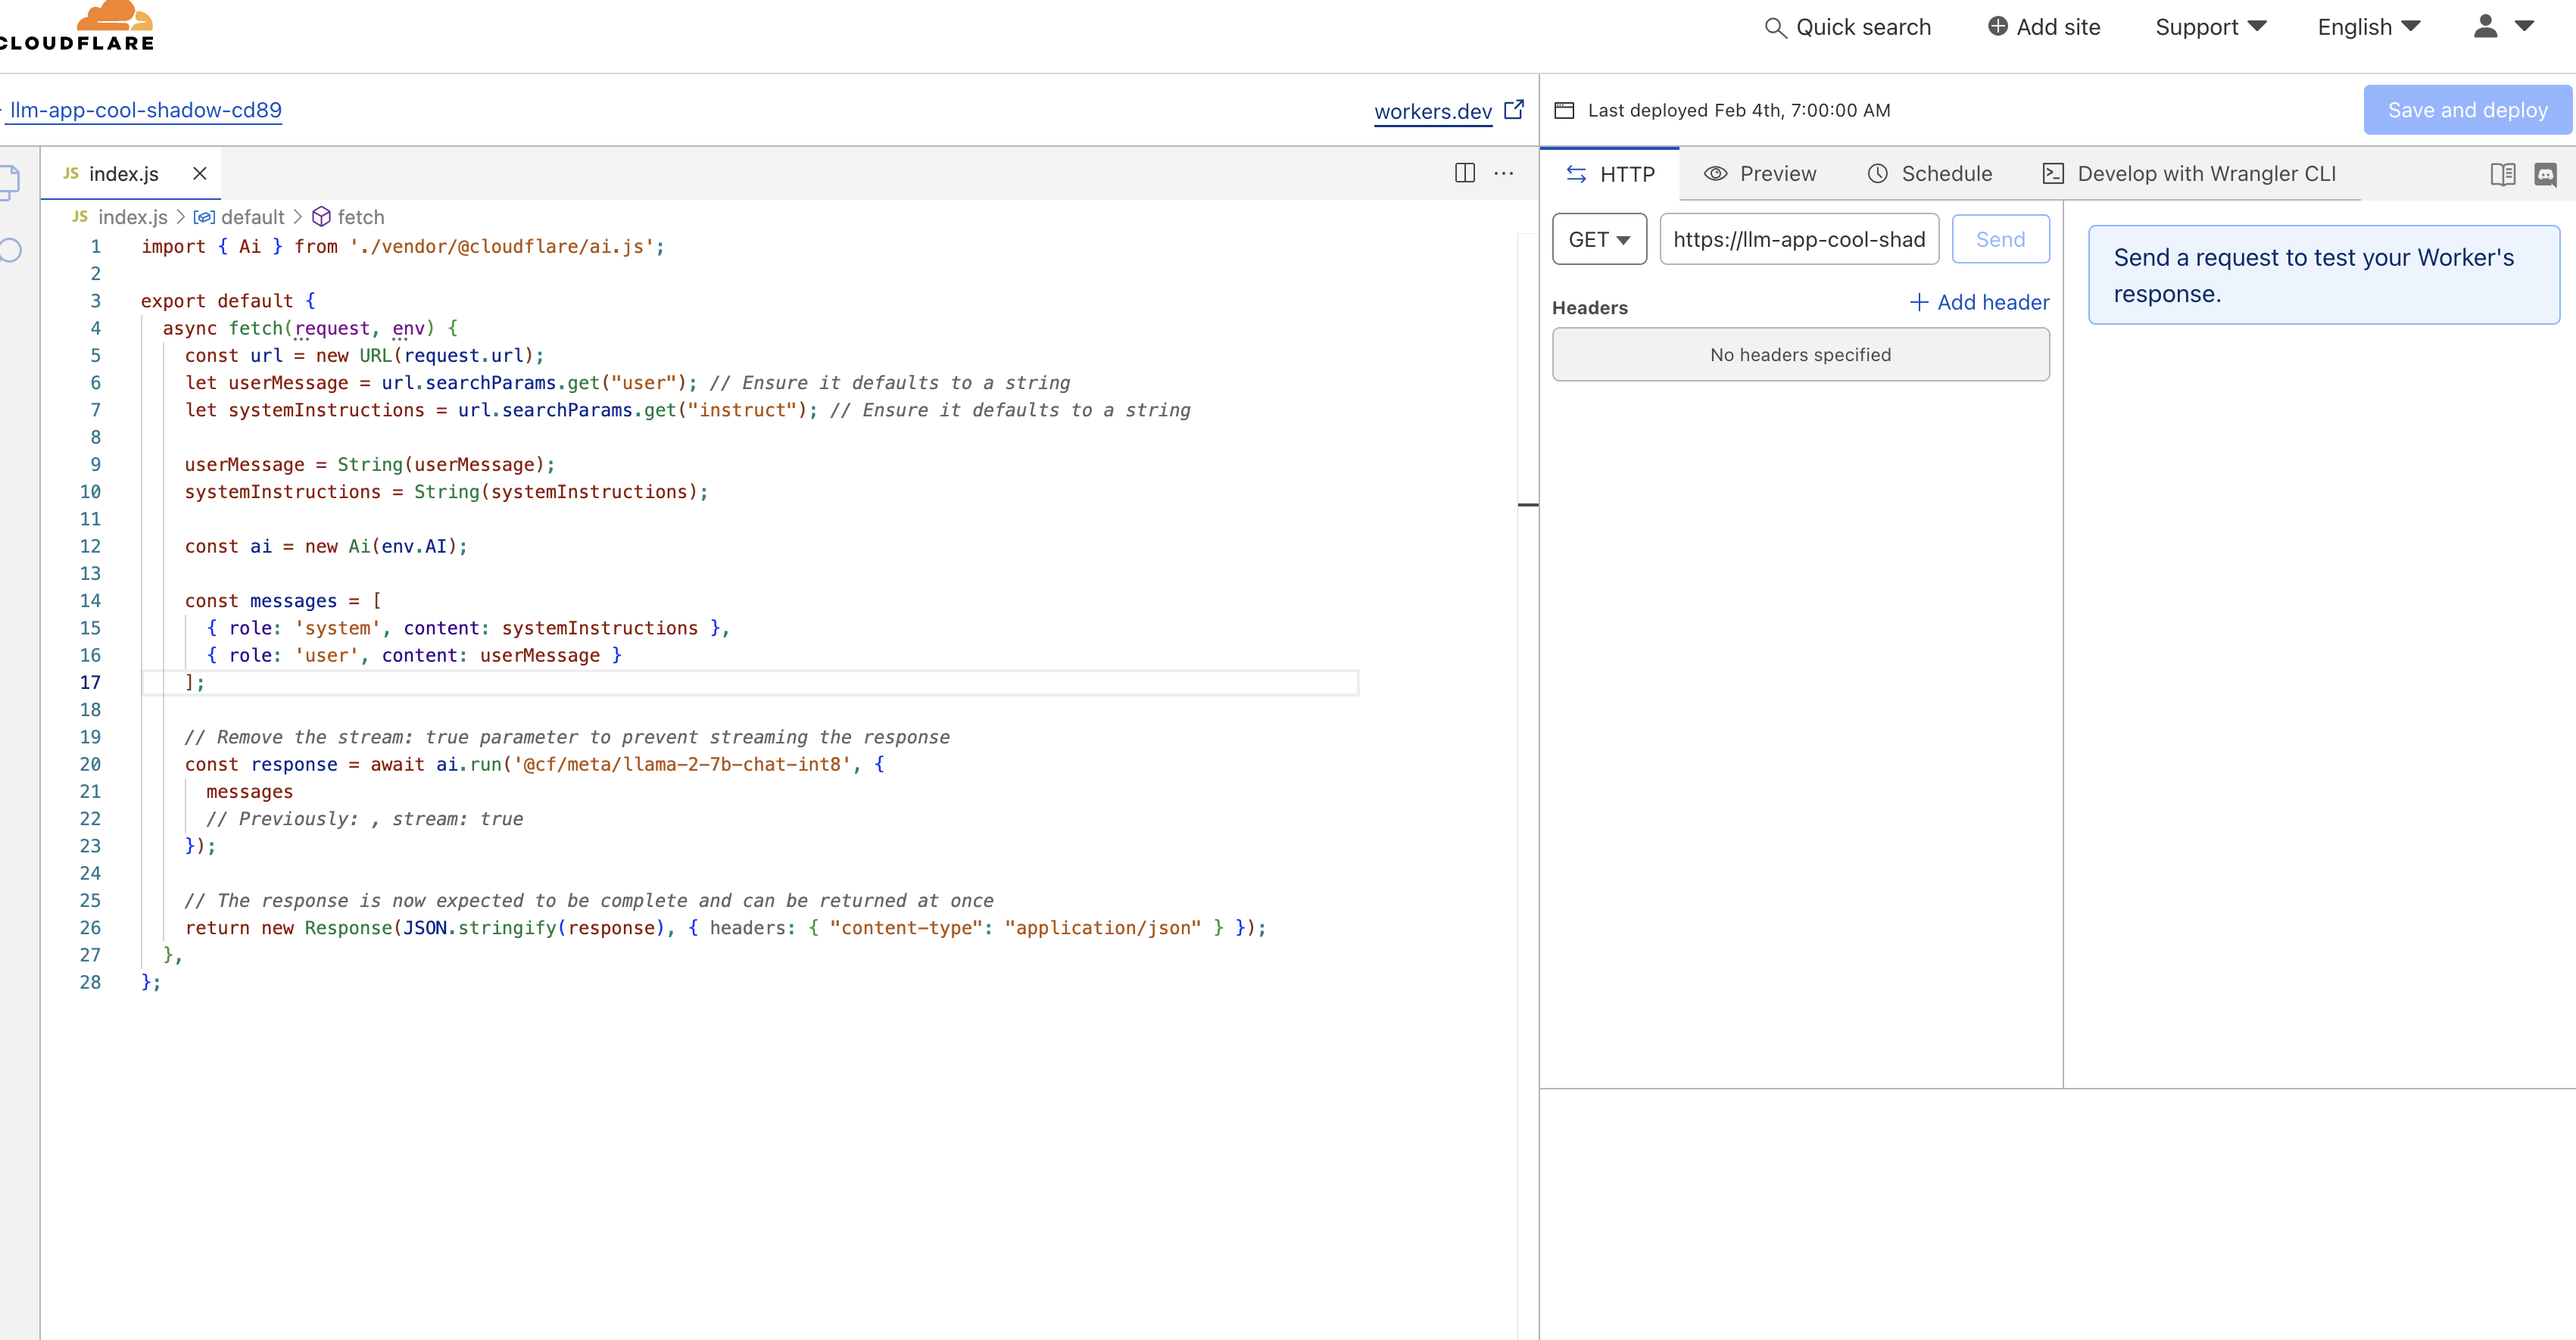Select Develop with Wrangler CLI tab
The height and width of the screenshot is (1340, 2576).
pos(2188,174)
